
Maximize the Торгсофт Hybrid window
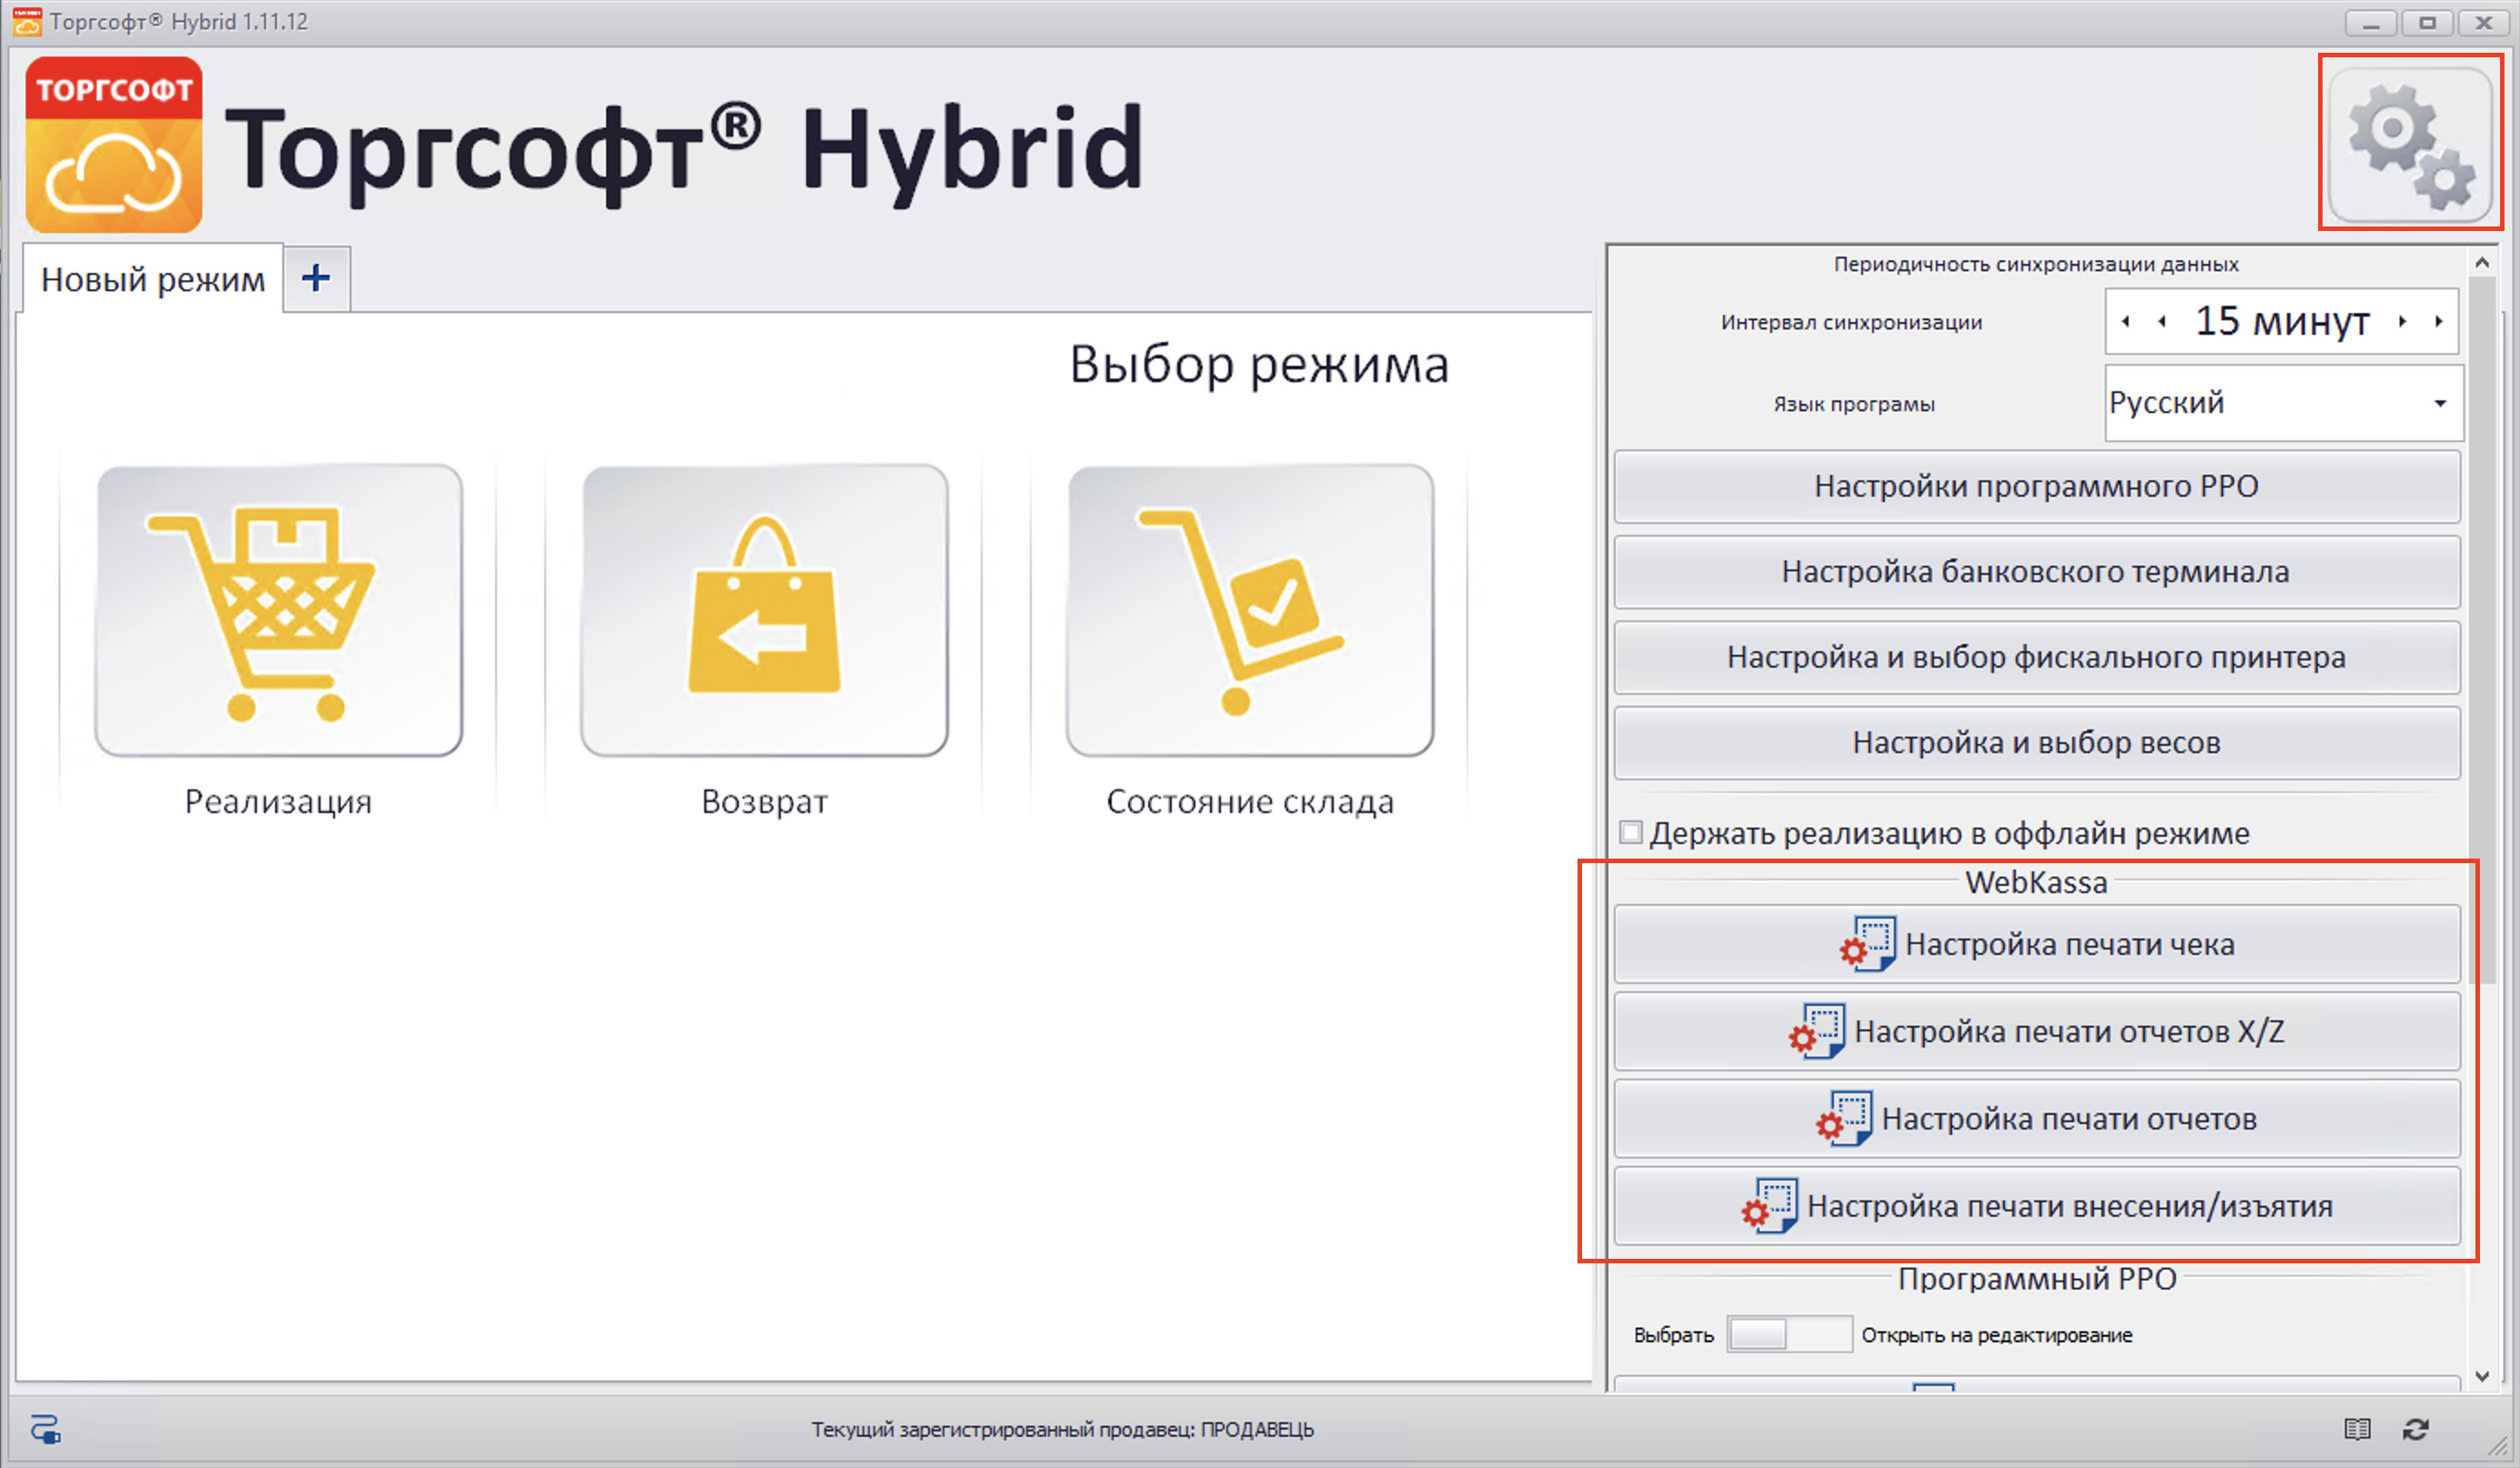pyautogui.click(x=2427, y=22)
